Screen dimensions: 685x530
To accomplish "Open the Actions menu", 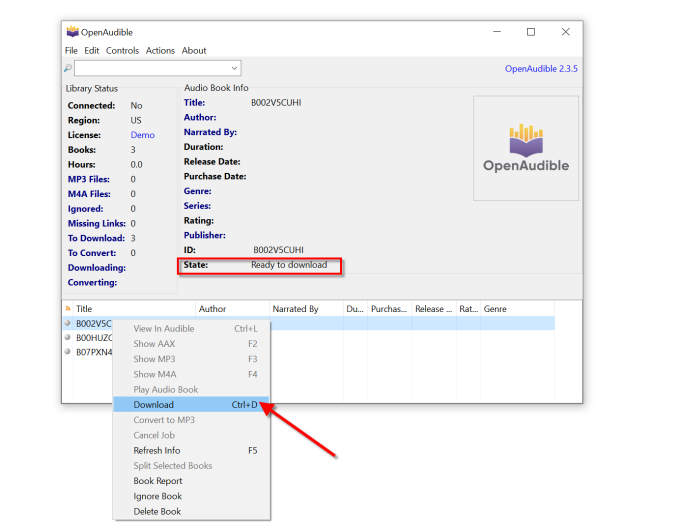I will pyautogui.click(x=160, y=51).
